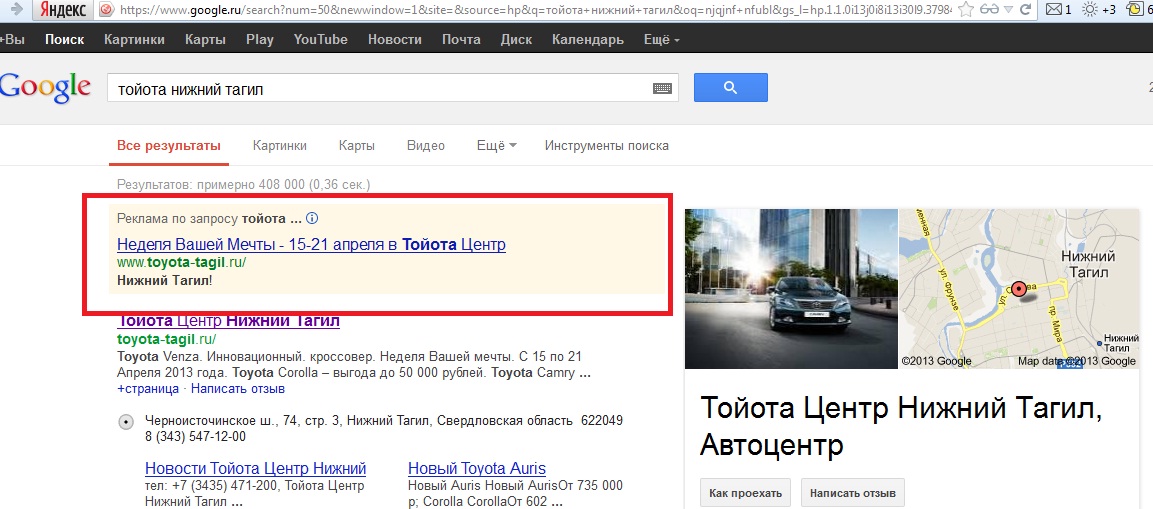Open Карты in the black Google bar

(x=205, y=40)
